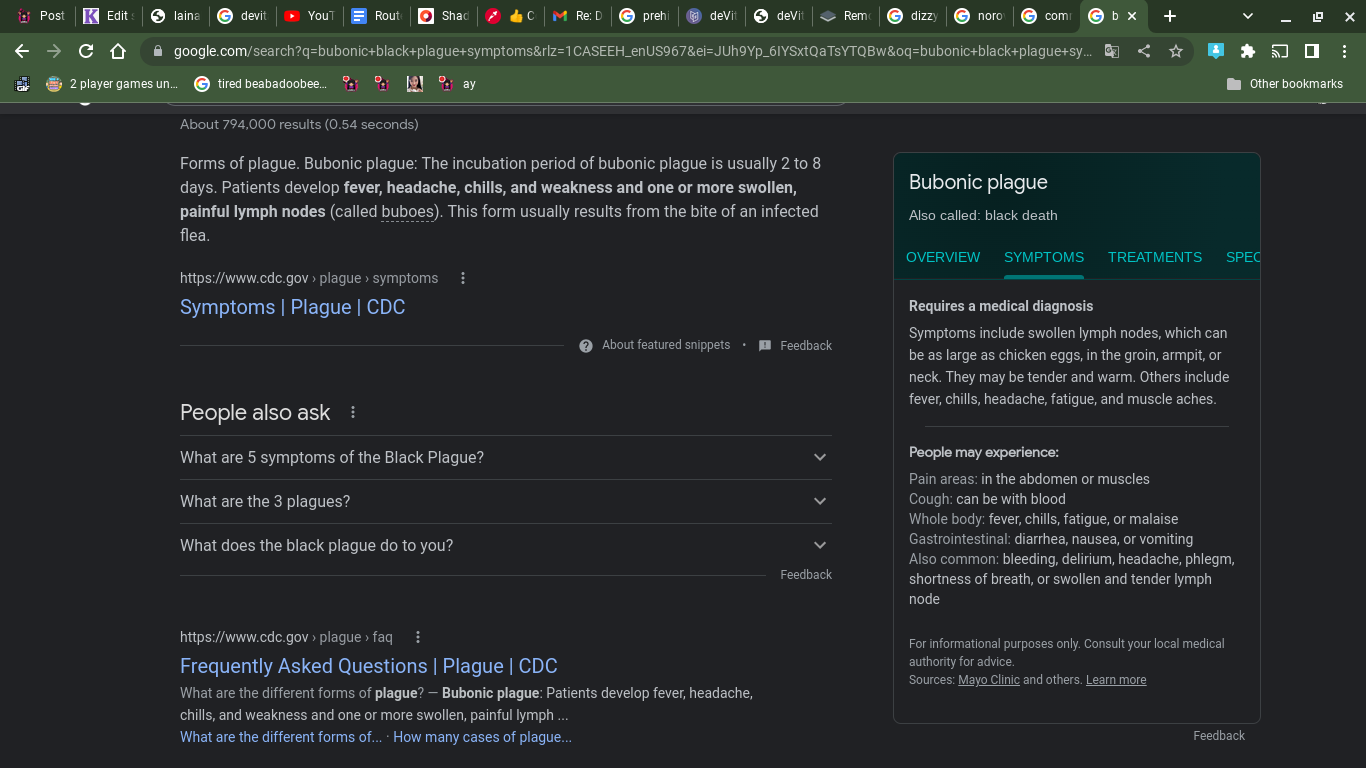Click Feedback below the knowledge panel
Screen dimensions: 1366x768
[1219, 736]
